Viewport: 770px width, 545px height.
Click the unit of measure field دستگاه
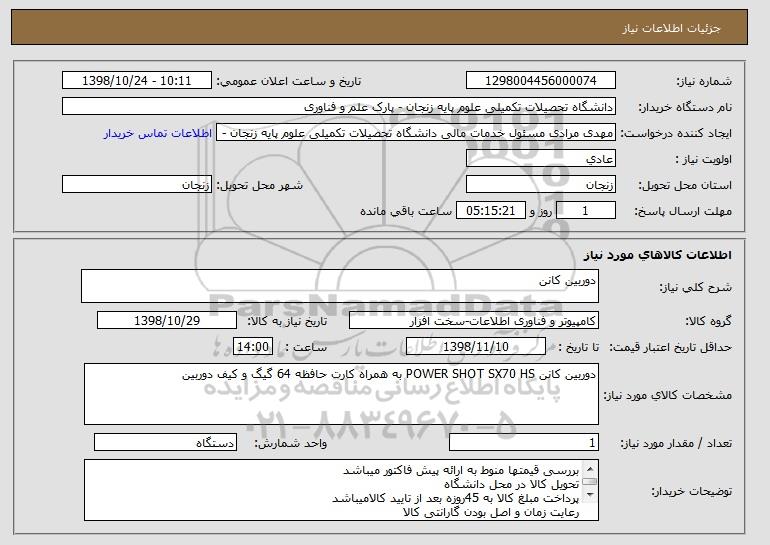click(x=165, y=442)
